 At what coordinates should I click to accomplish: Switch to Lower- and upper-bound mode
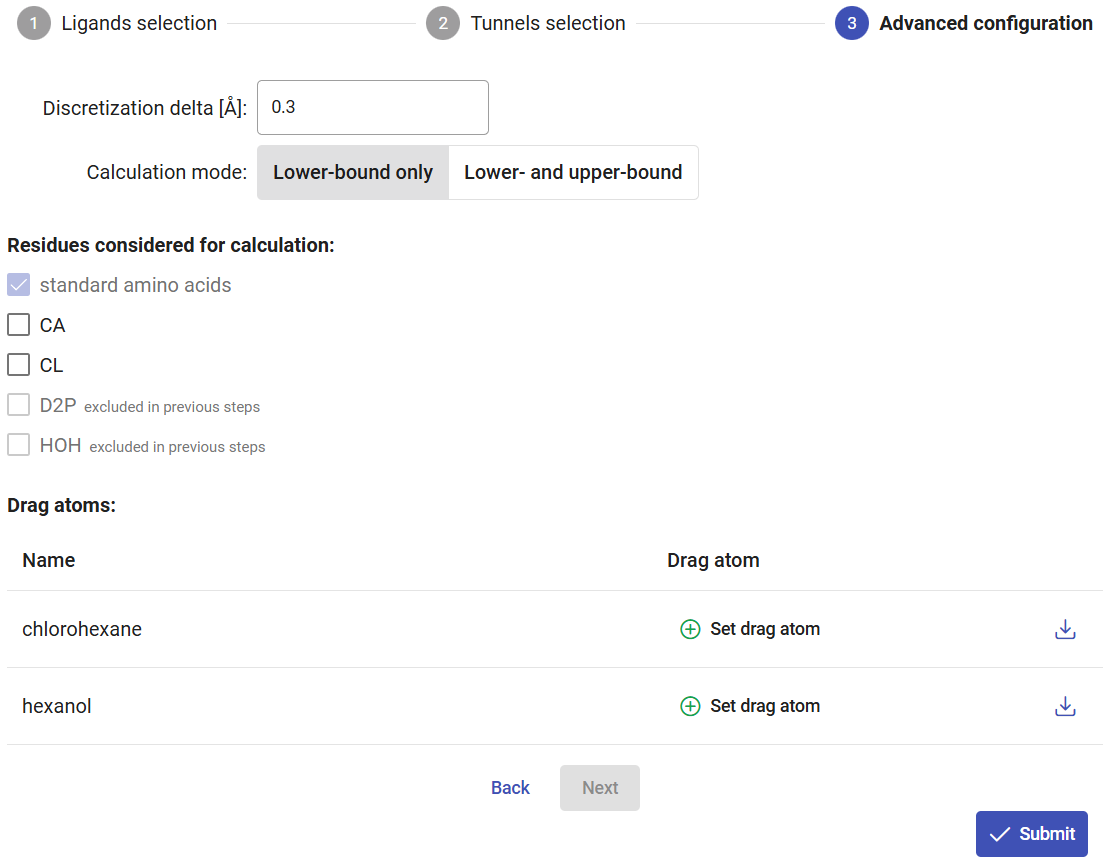point(573,172)
